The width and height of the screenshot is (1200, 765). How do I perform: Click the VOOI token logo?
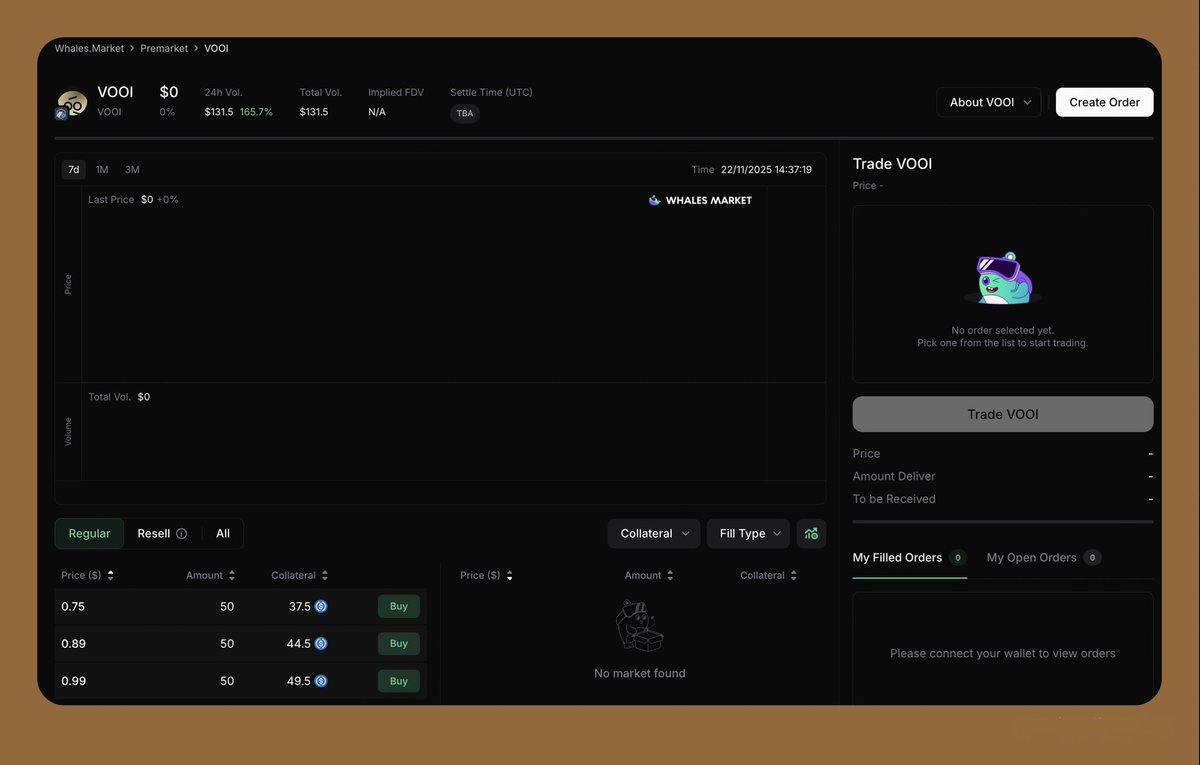72,103
